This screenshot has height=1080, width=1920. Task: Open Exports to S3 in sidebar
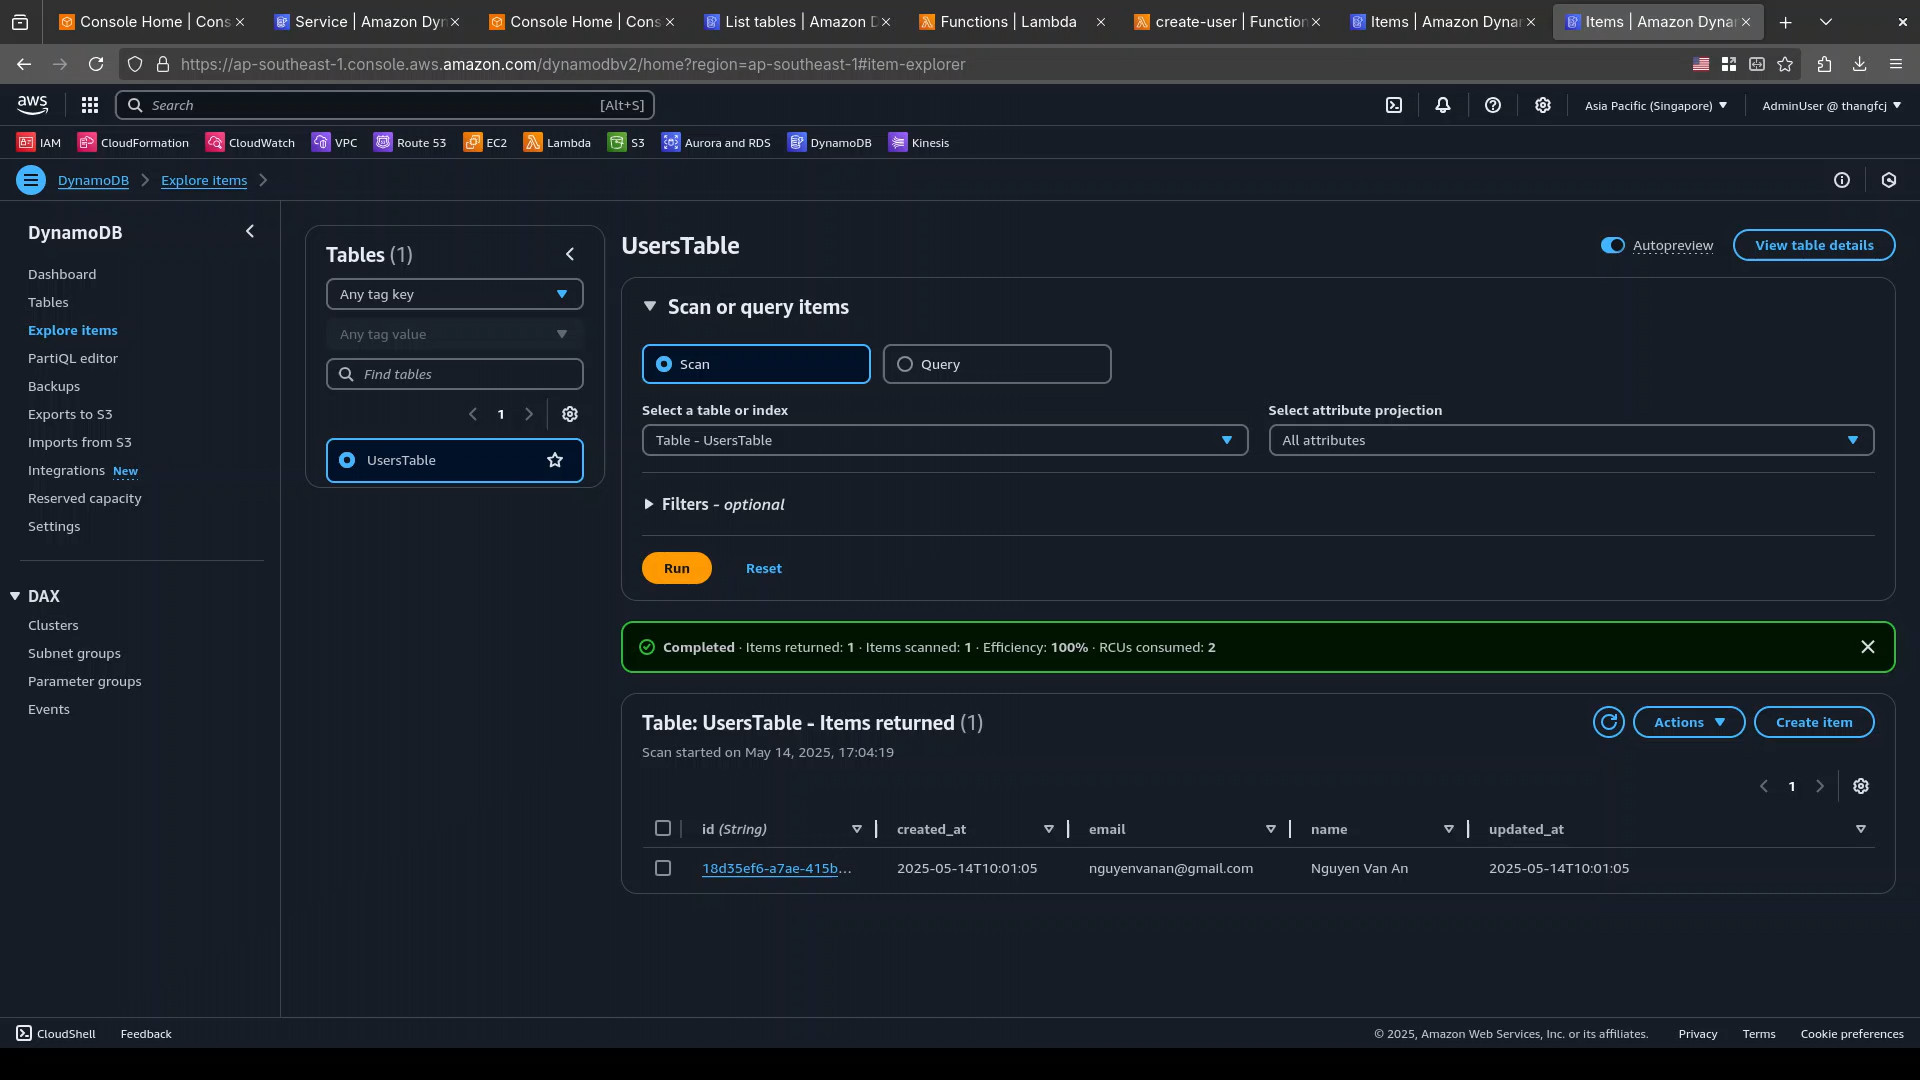click(70, 414)
